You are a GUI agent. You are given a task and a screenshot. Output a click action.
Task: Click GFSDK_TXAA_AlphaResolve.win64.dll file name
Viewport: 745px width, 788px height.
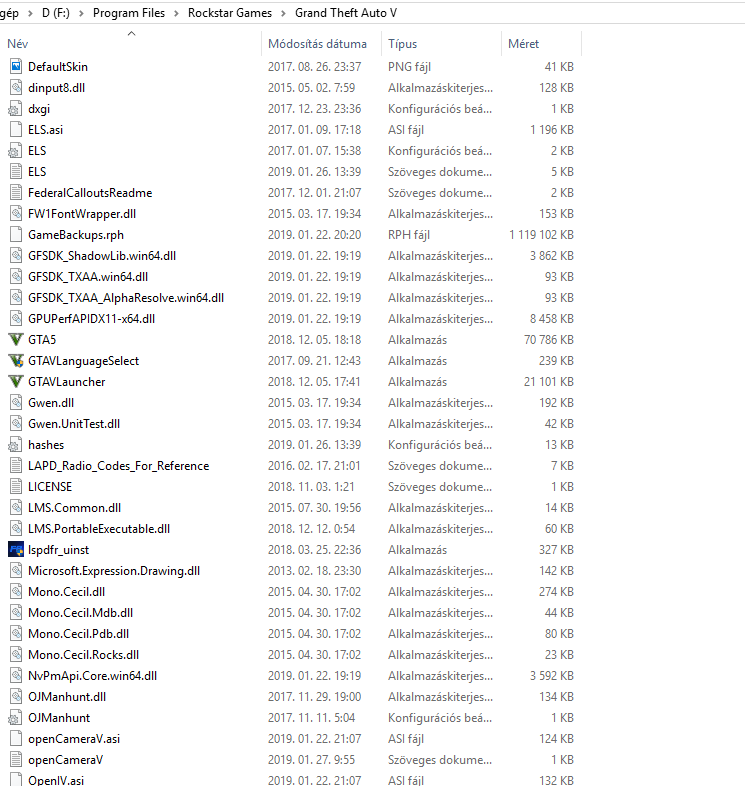126,298
